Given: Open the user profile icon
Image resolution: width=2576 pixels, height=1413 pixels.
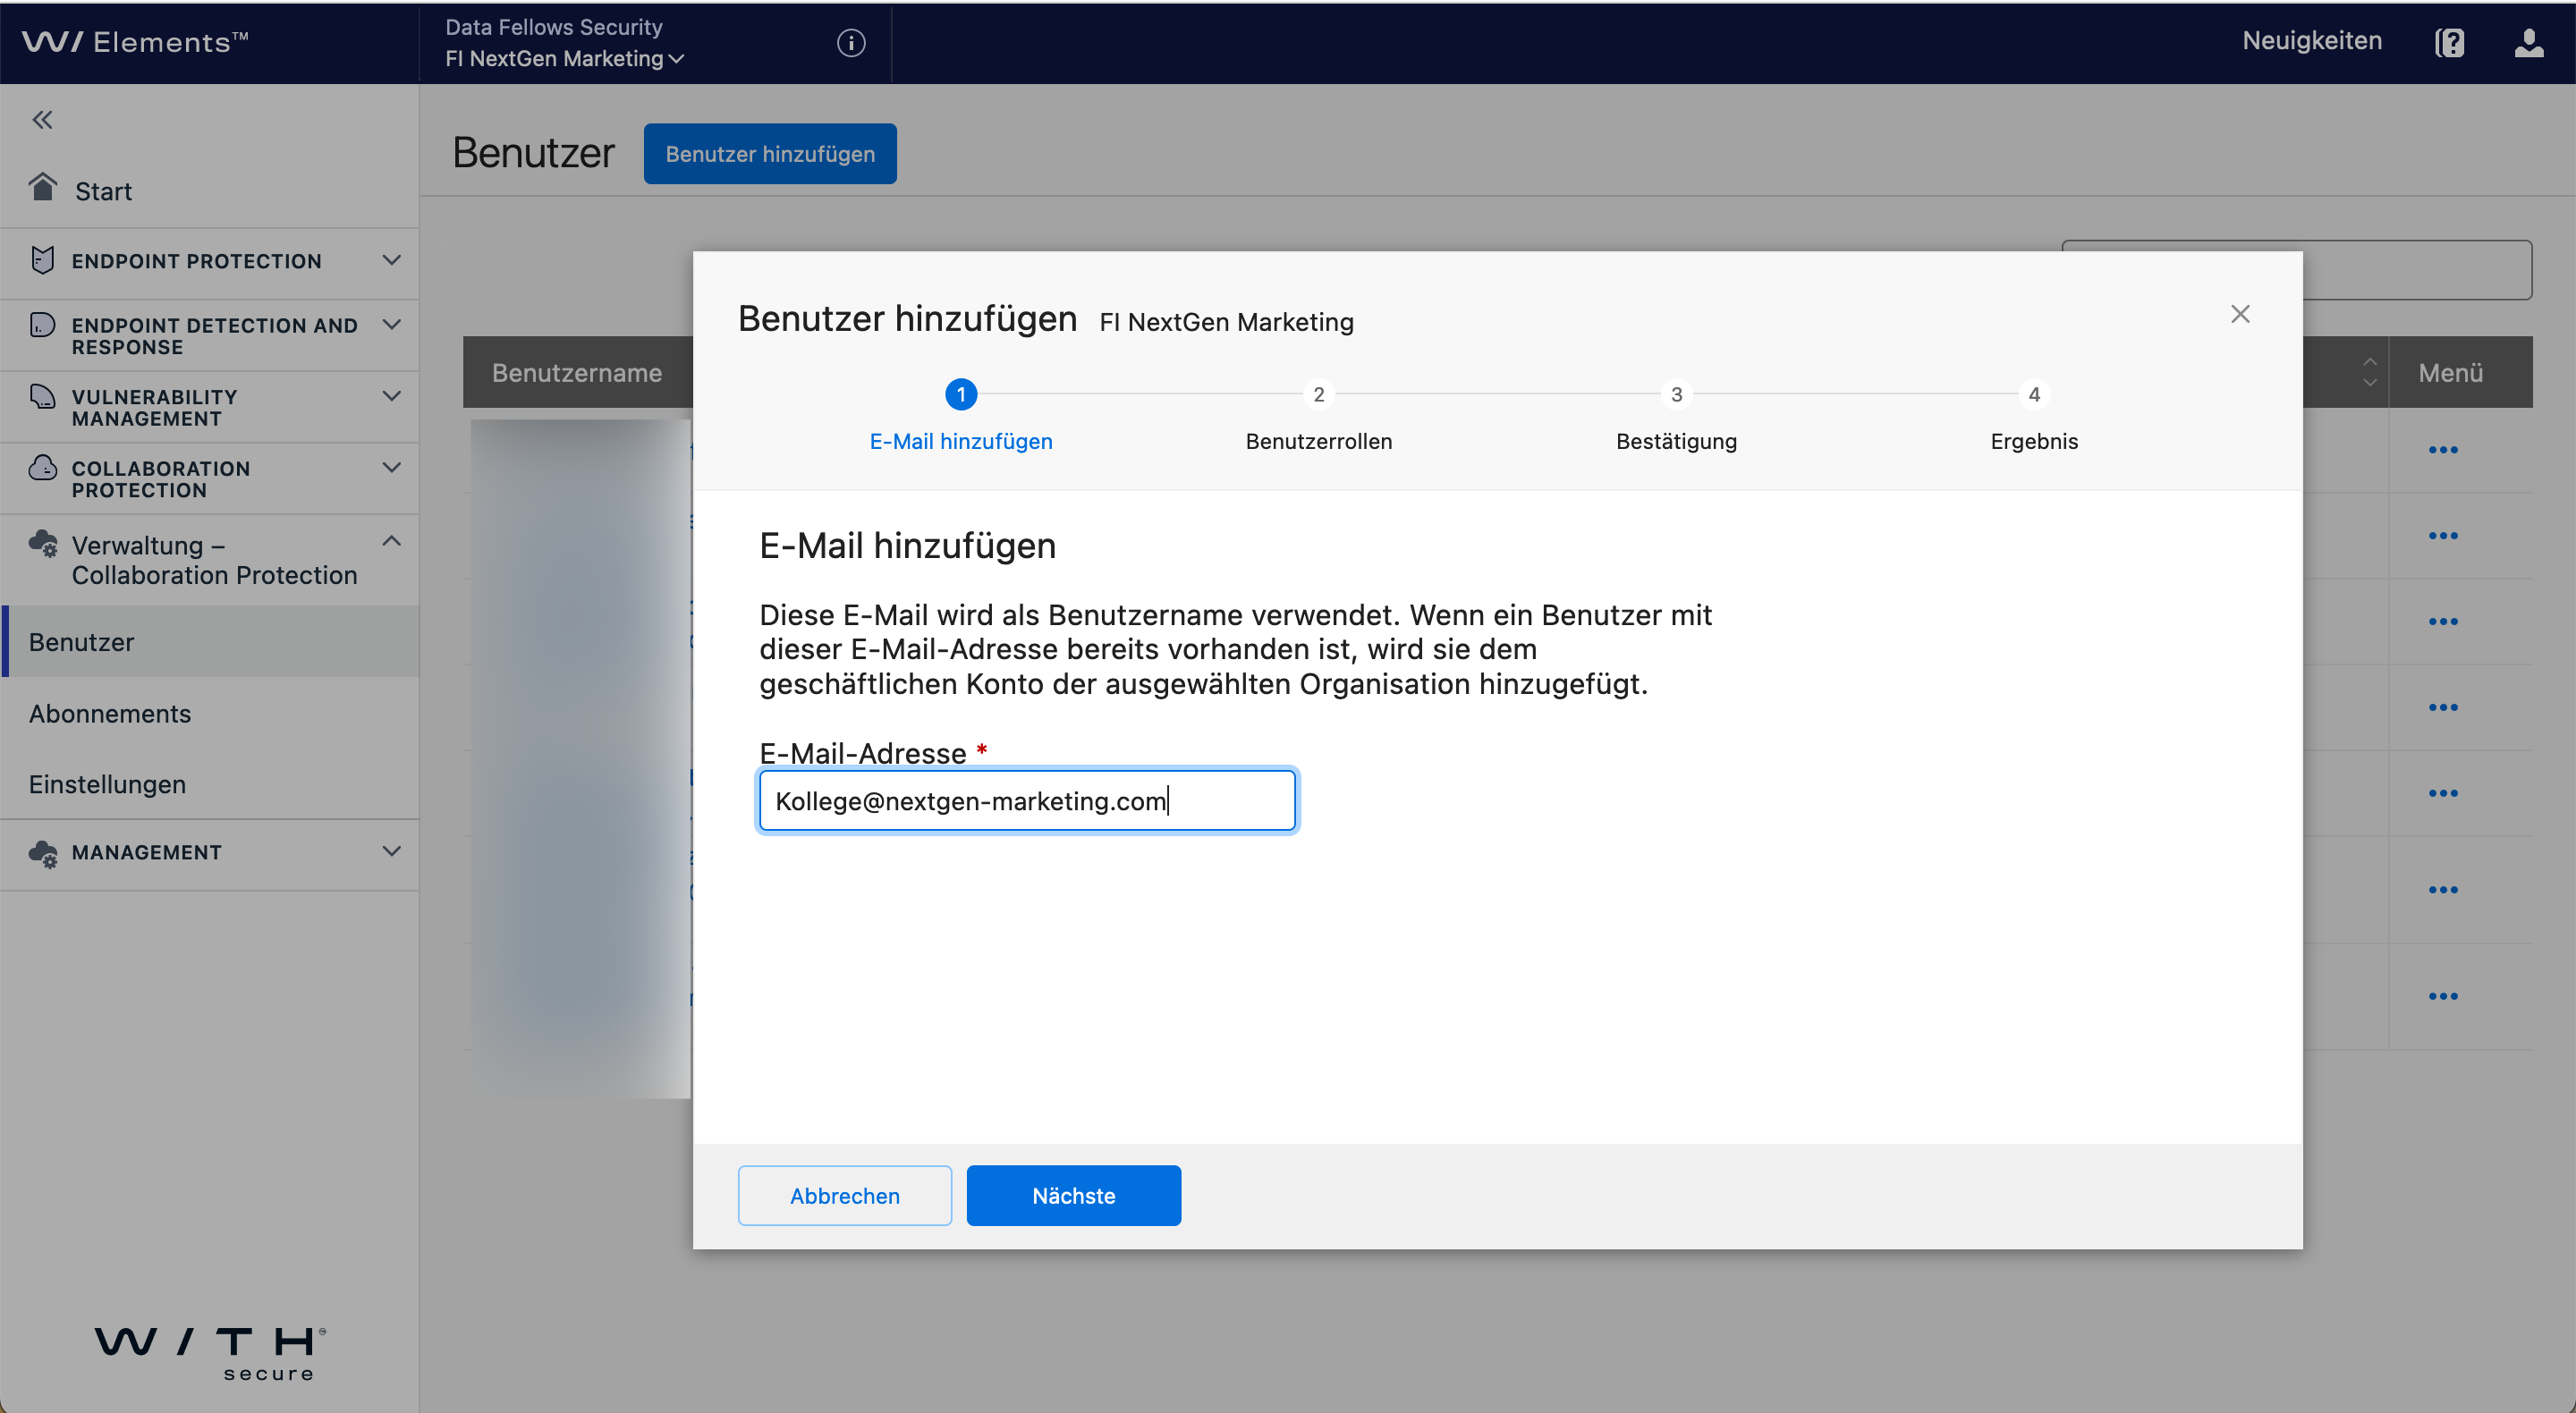Looking at the screenshot, I should [x=2528, y=42].
